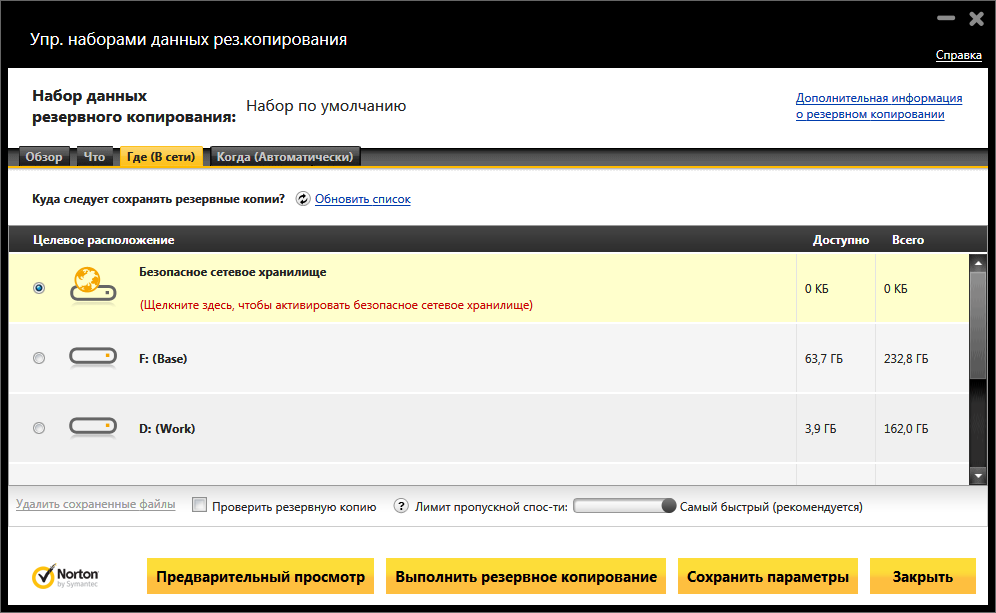Select the F: (Base) radio button
This screenshot has width=996, height=613.
[39, 358]
